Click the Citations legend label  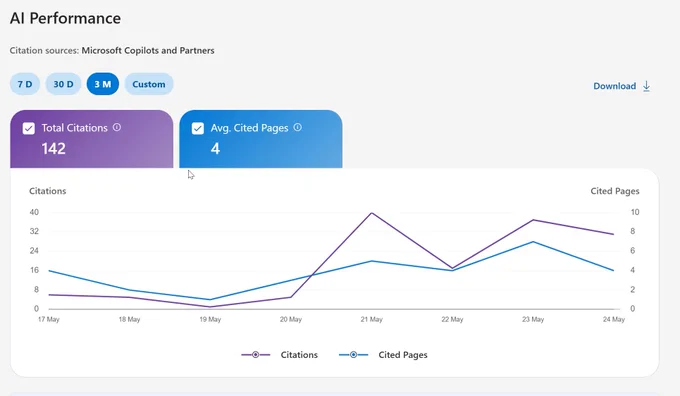click(299, 355)
